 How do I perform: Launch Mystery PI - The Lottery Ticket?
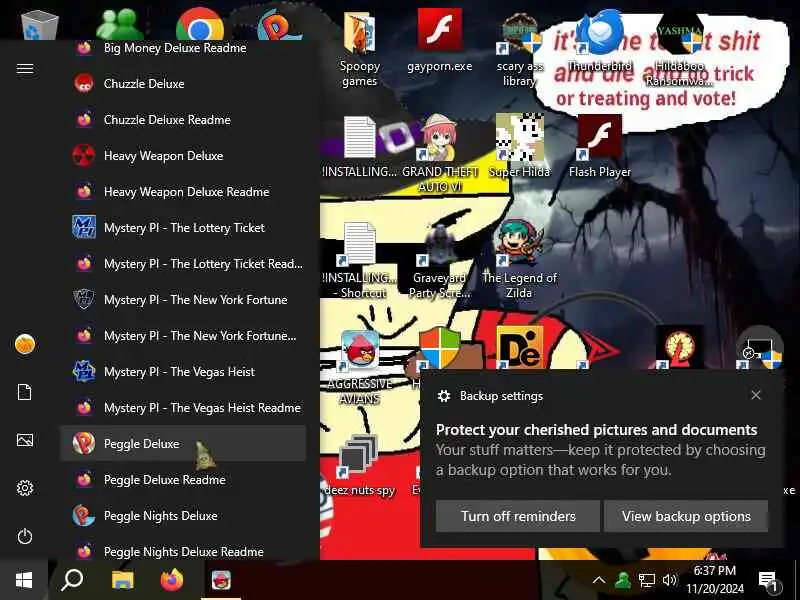tap(183, 228)
